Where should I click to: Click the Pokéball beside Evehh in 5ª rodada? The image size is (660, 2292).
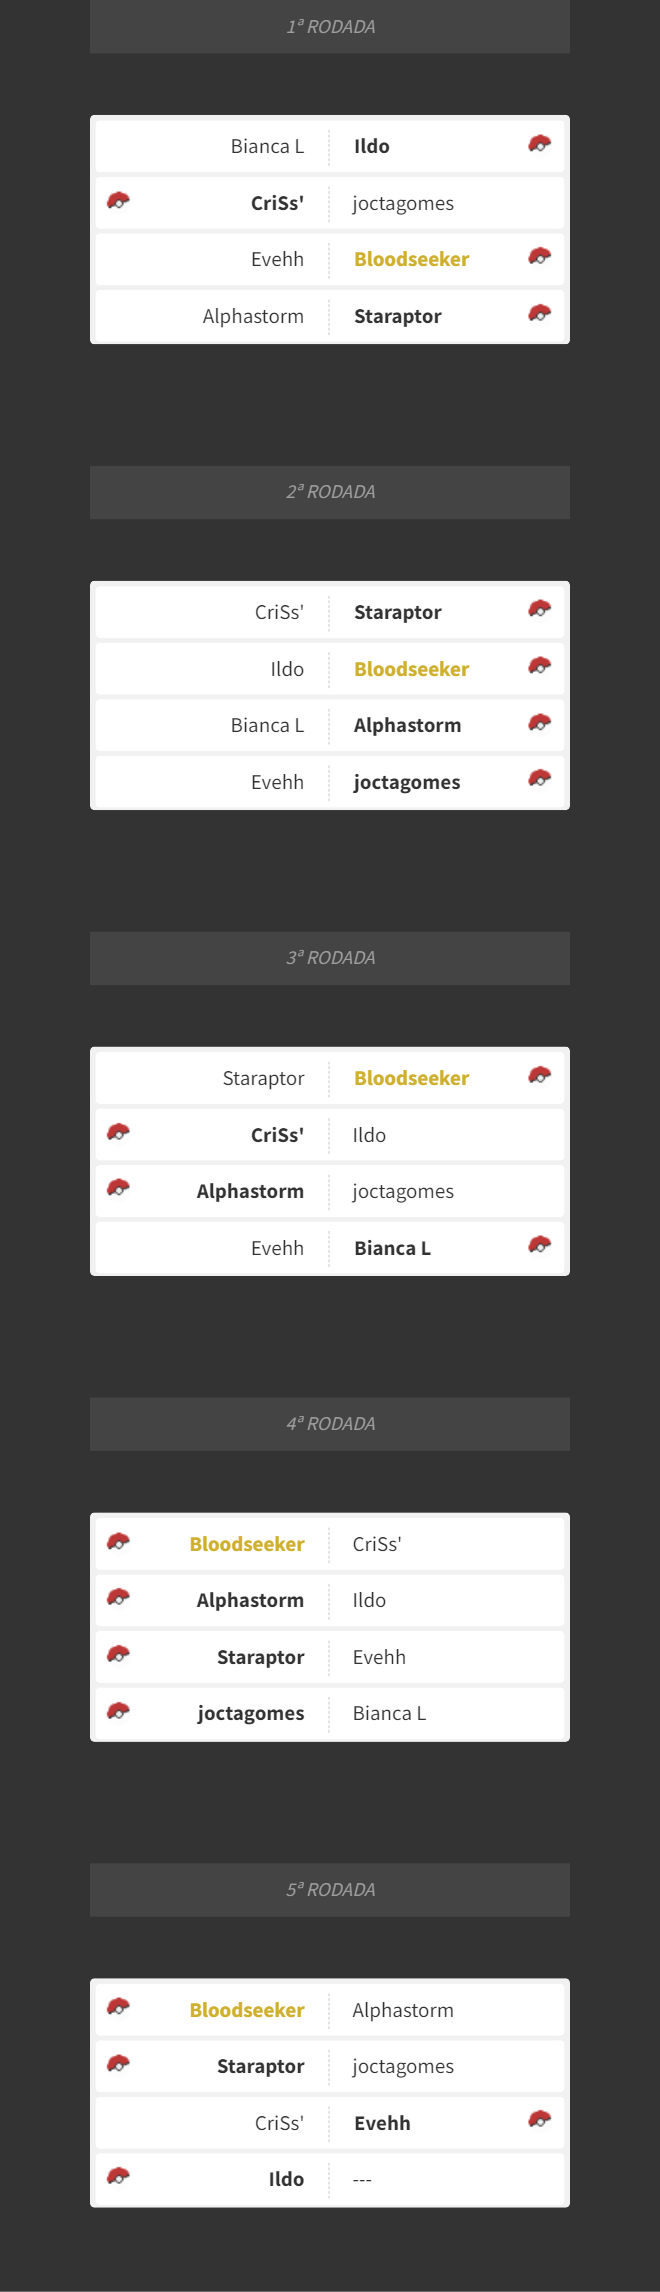[x=540, y=2120]
